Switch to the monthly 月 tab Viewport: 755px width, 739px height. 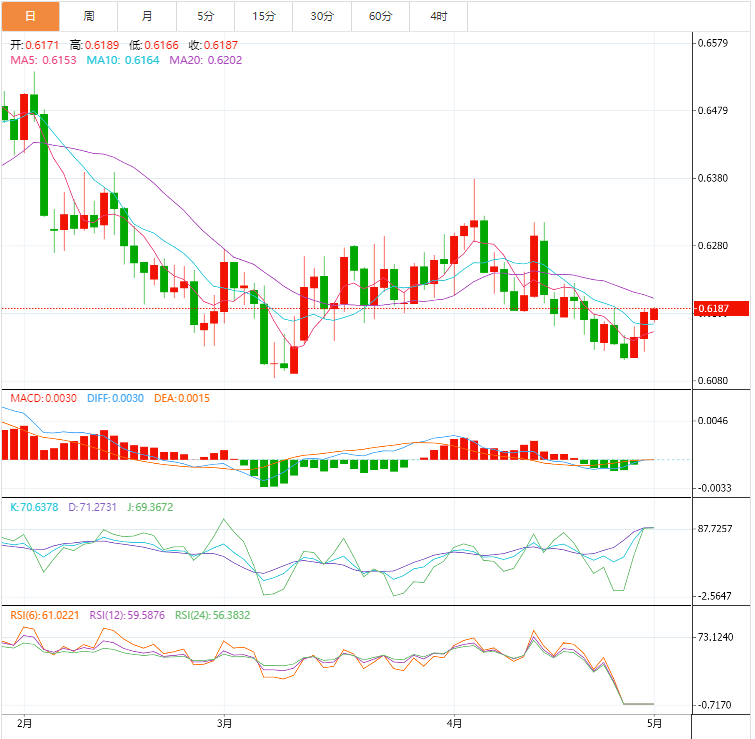point(147,16)
